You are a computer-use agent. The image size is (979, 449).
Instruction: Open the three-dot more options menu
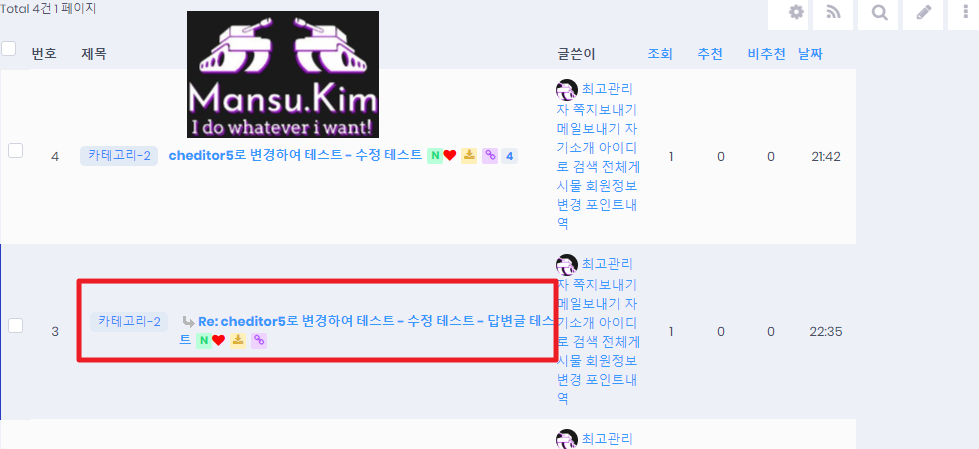click(967, 12)
